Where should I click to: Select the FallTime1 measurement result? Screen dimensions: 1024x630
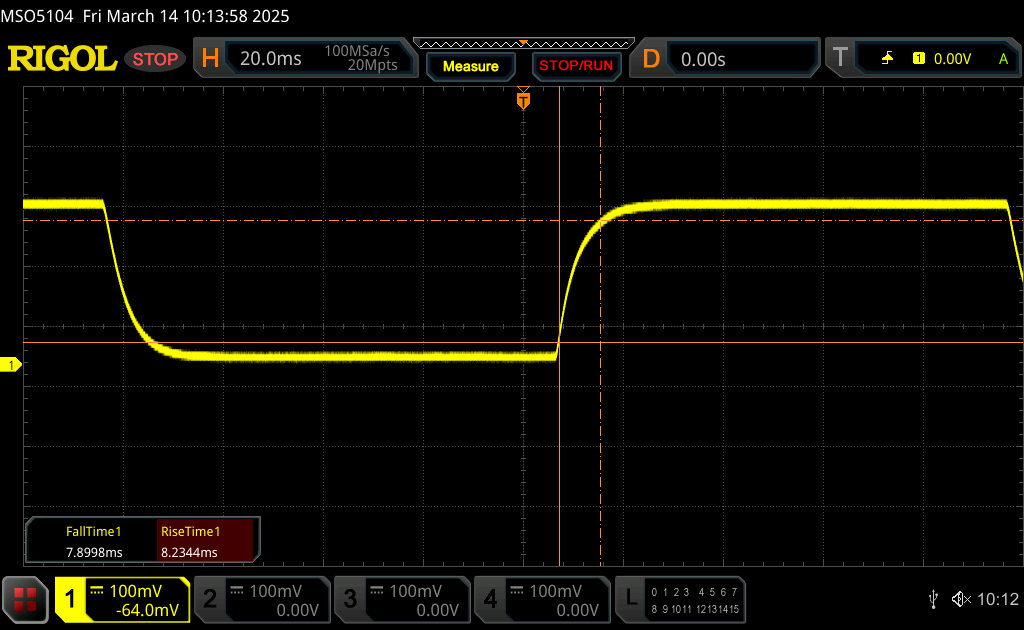pos(93,541)
